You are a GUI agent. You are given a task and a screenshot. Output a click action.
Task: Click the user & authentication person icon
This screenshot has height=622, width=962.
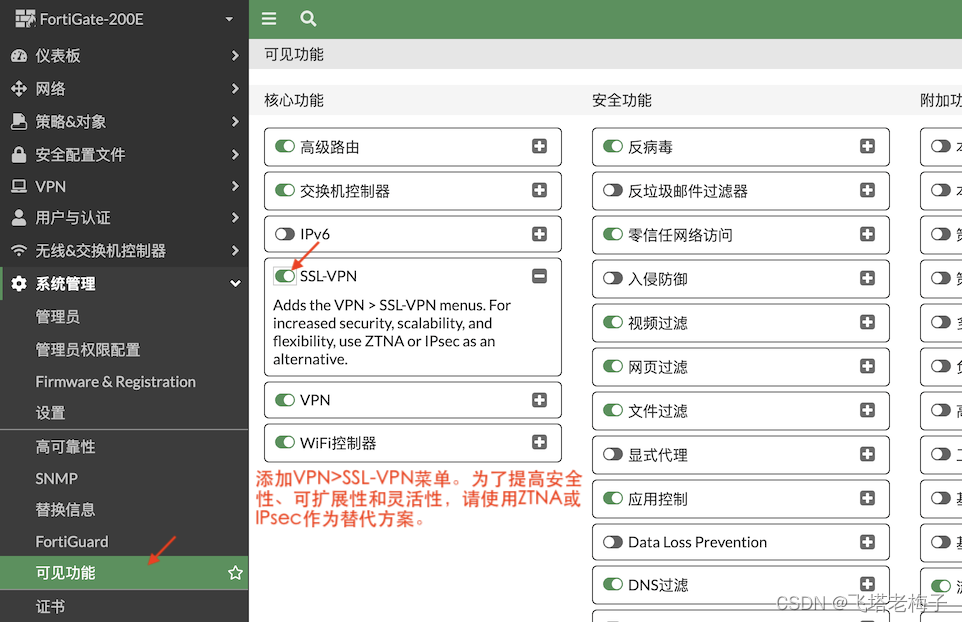click(19, 218)
